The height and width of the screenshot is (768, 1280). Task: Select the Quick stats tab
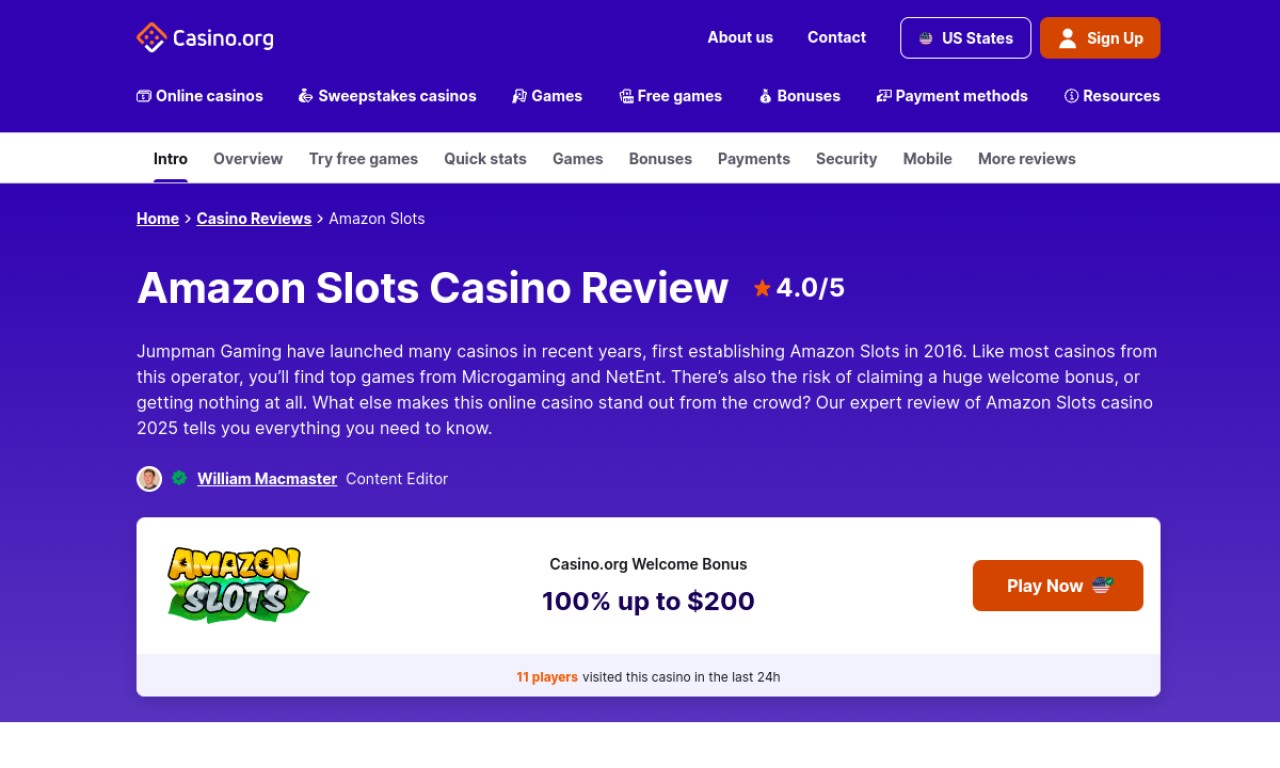point(485,158)
